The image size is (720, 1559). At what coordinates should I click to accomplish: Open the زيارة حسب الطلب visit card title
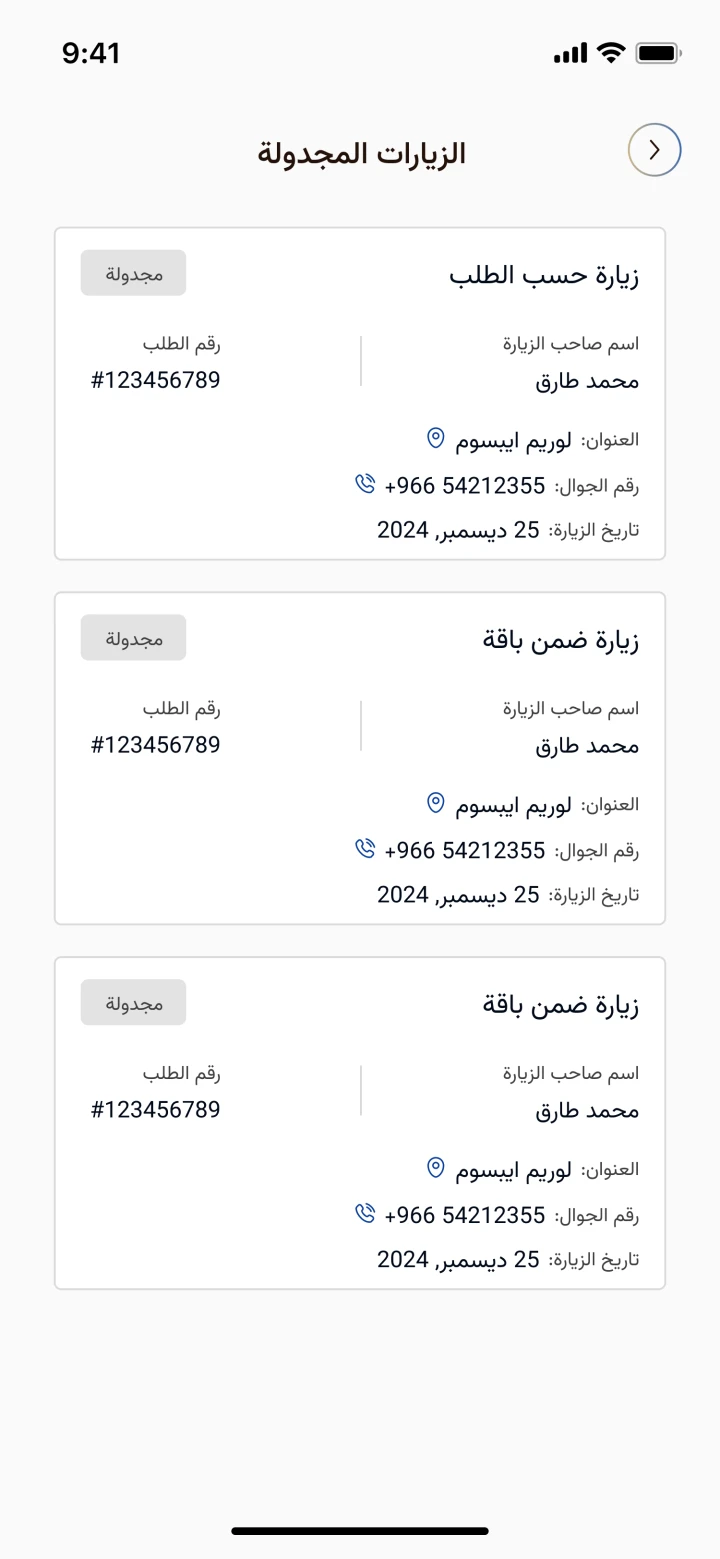coord(543,275)
